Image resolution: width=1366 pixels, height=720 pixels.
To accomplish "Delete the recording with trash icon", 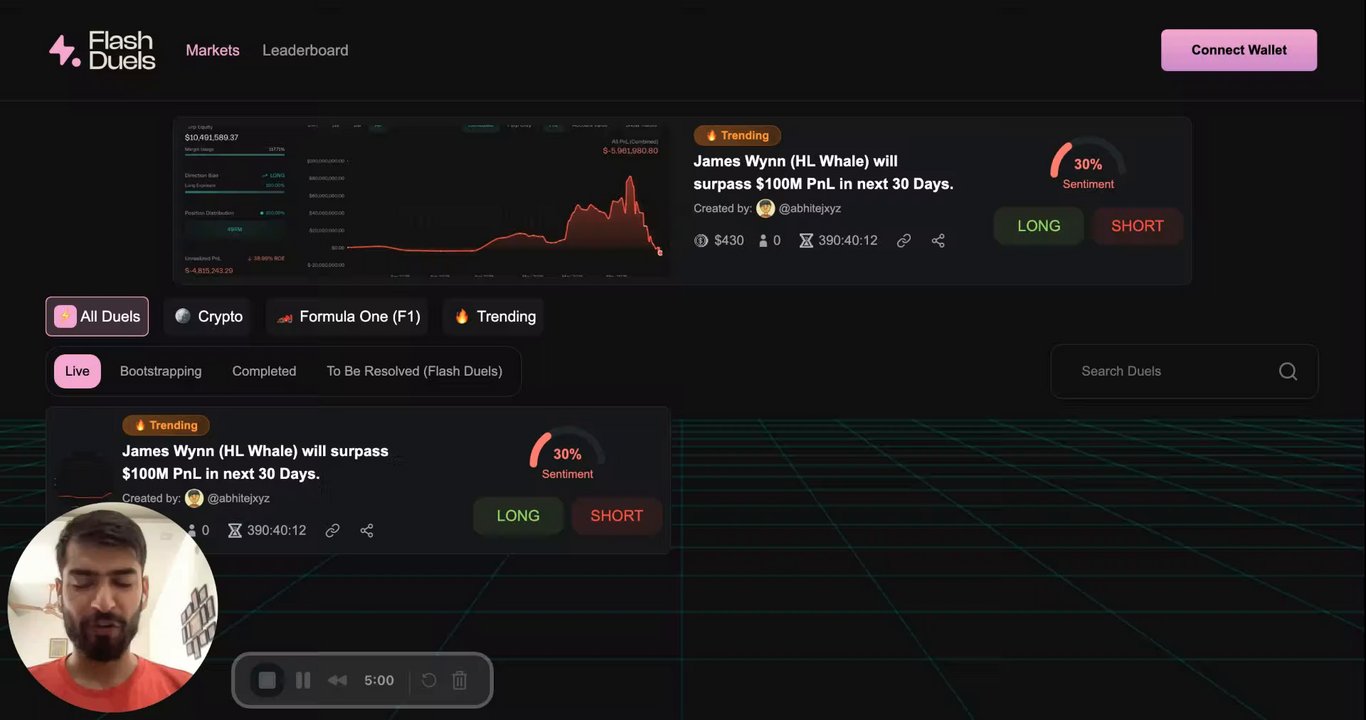I will click(460, 680).
